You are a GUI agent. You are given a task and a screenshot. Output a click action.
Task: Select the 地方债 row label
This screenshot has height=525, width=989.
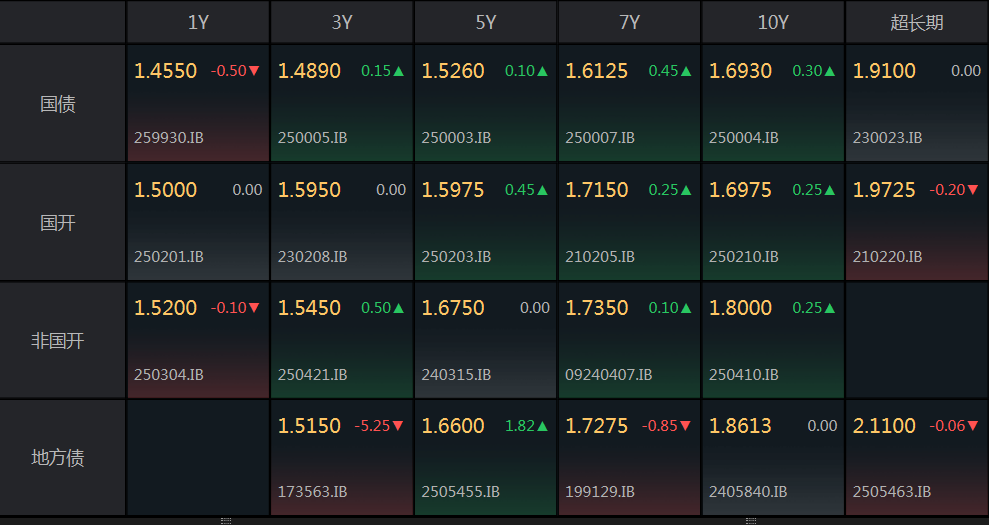coord(58,458)
